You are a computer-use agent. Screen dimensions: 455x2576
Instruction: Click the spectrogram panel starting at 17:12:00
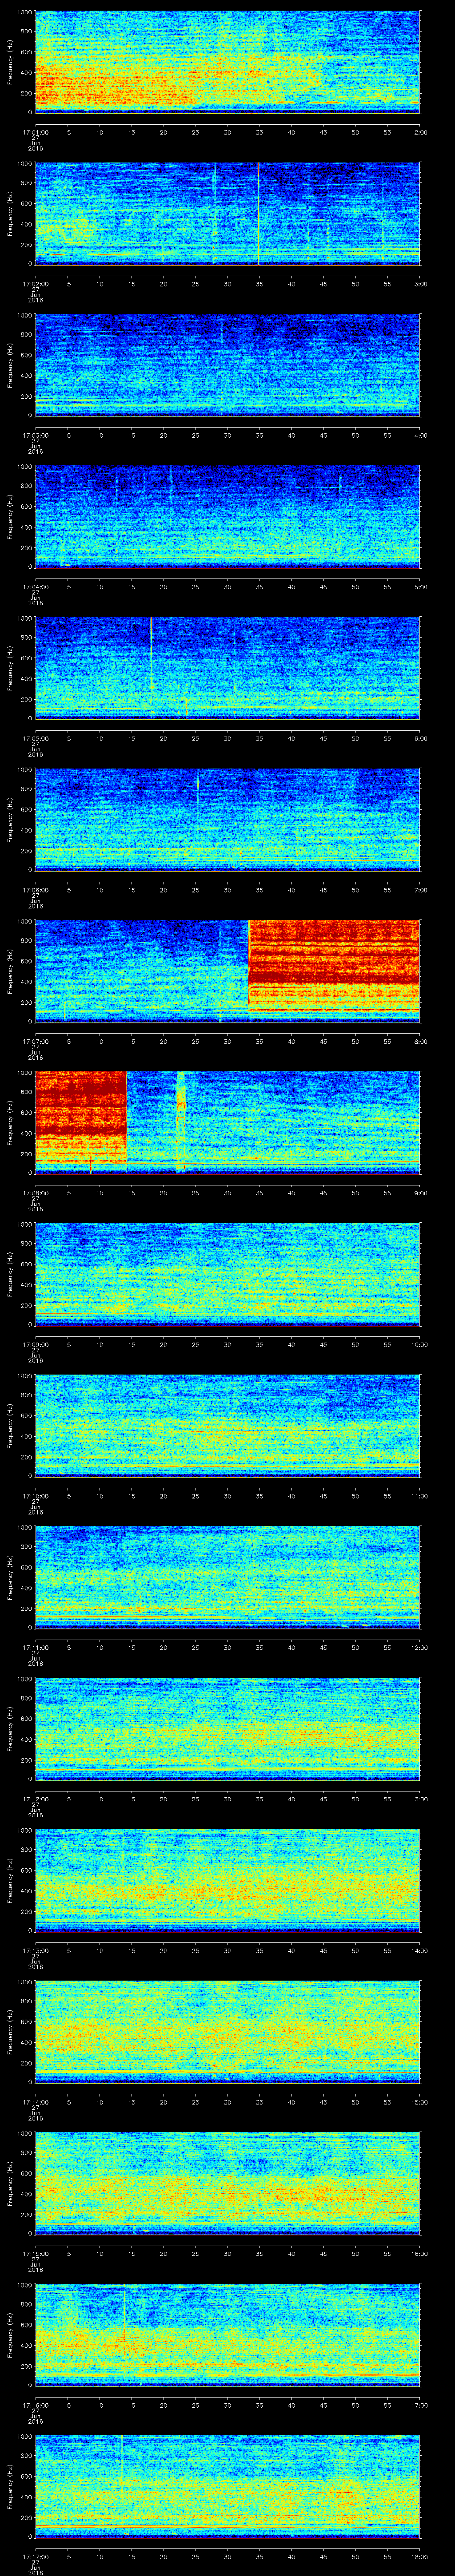click(x=227, y=1728)
